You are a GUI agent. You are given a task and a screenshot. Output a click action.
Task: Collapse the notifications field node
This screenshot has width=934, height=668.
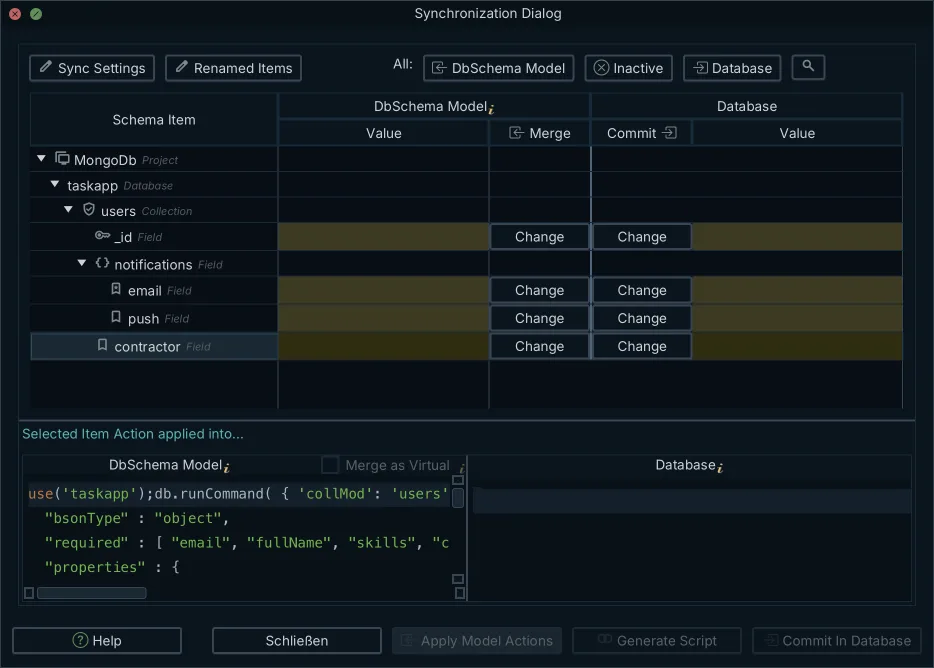click(82, 263)
